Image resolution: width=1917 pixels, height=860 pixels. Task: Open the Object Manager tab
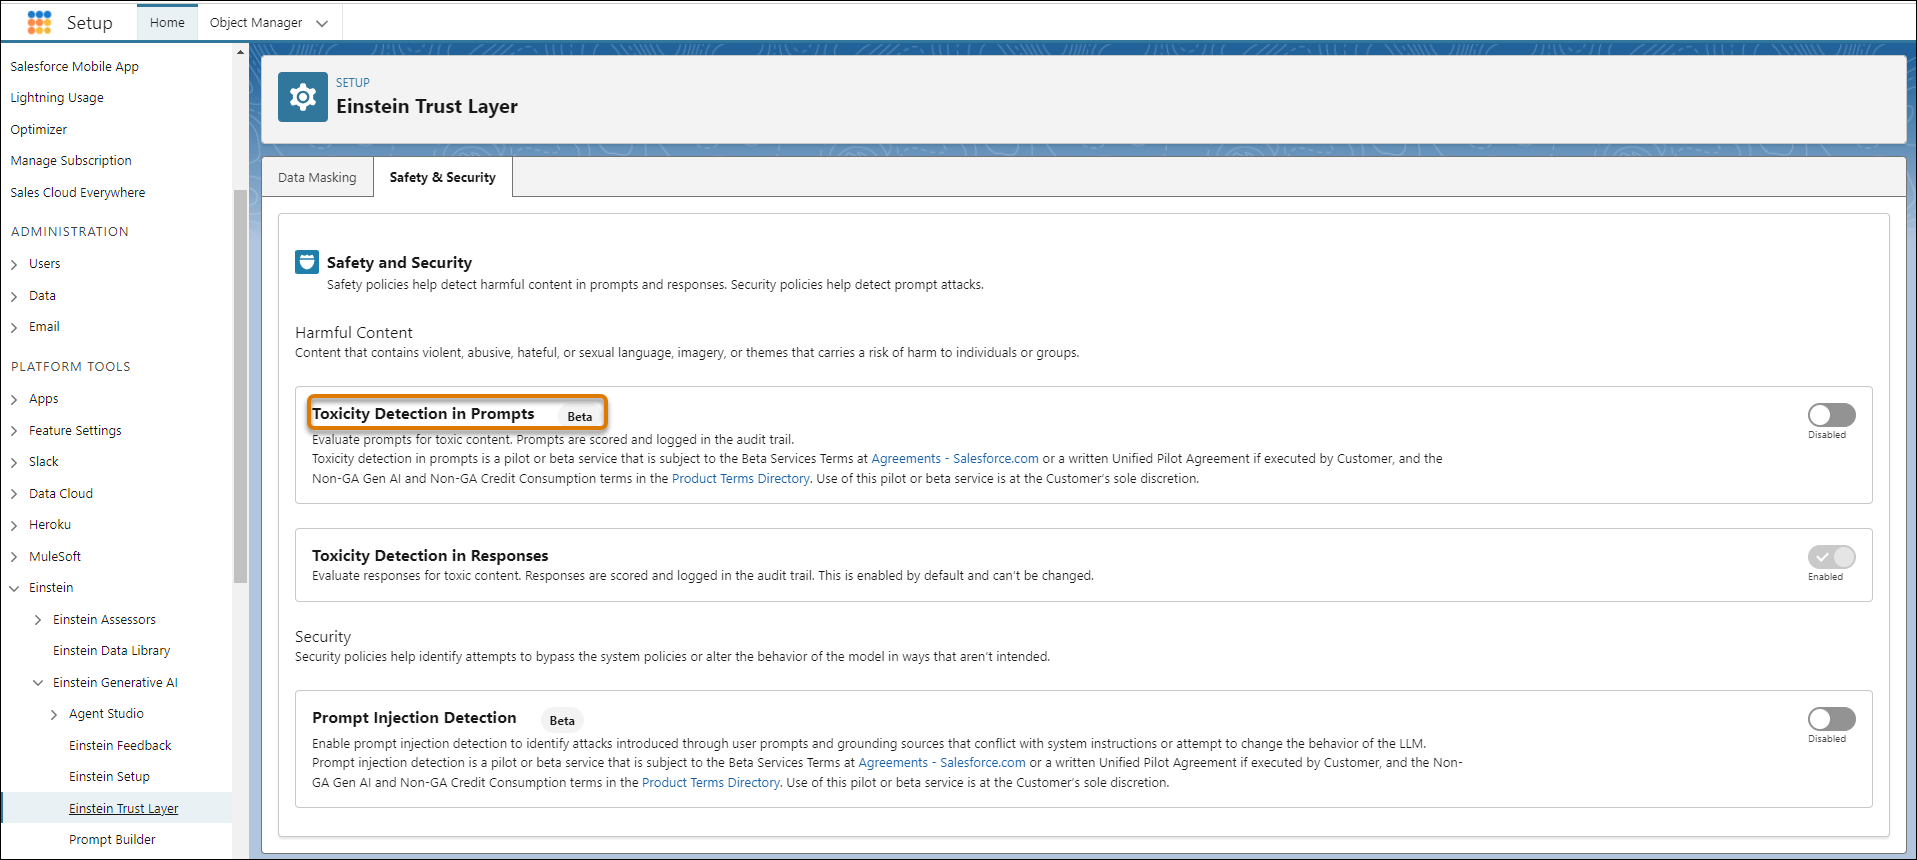[x=256, y=22]
